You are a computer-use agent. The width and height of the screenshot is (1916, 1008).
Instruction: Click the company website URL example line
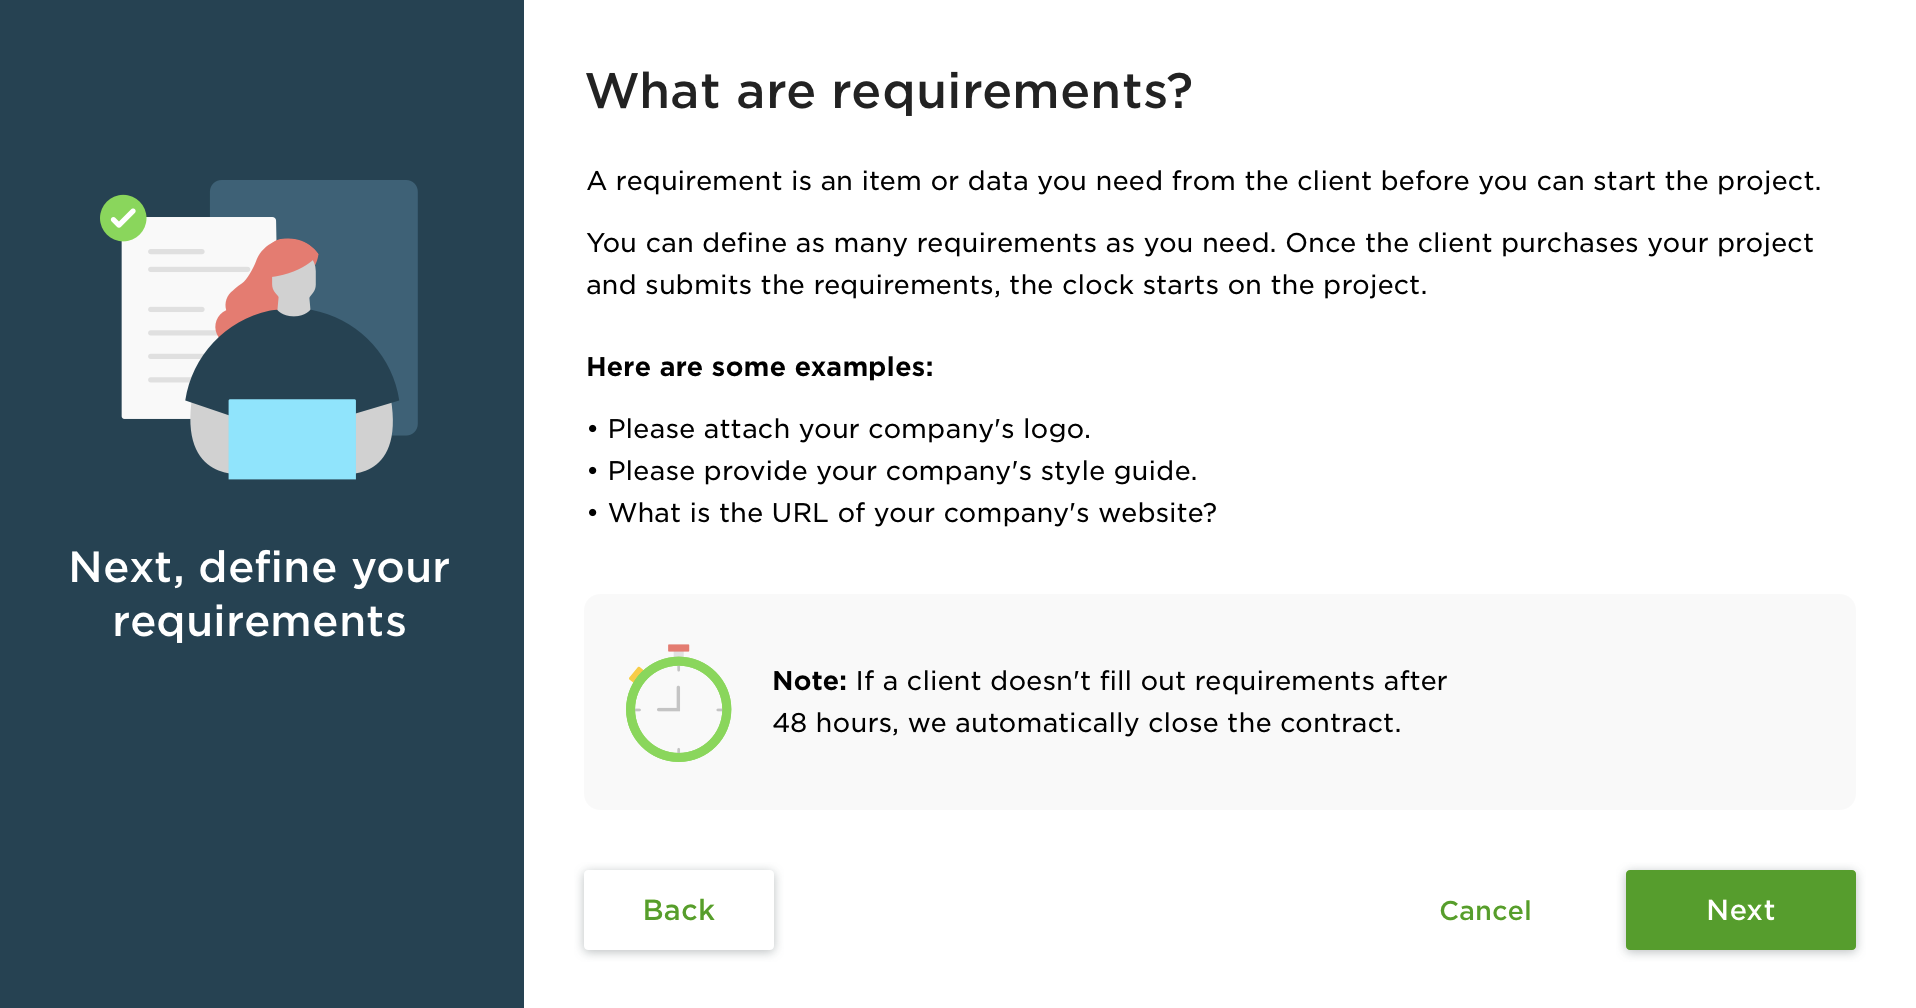coord(911,513)
